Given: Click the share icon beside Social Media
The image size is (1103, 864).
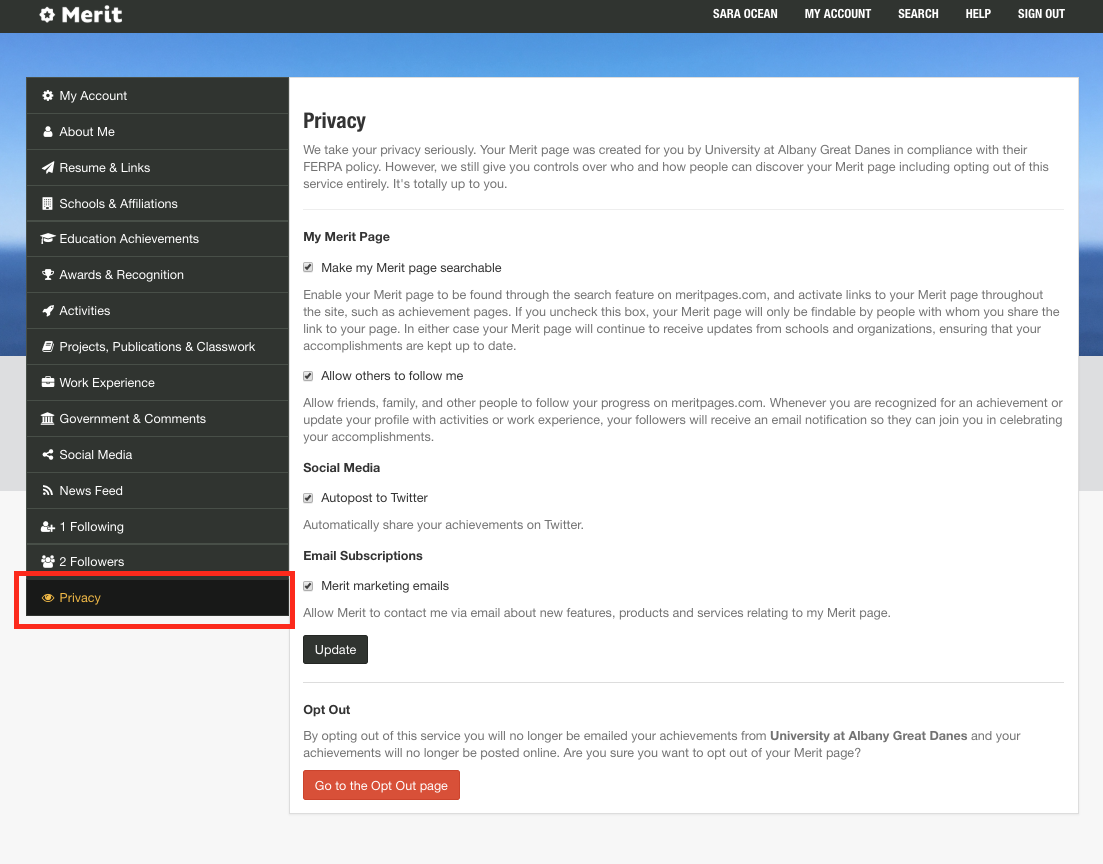Looking at the screenshot, I should [x=48, y=455].
